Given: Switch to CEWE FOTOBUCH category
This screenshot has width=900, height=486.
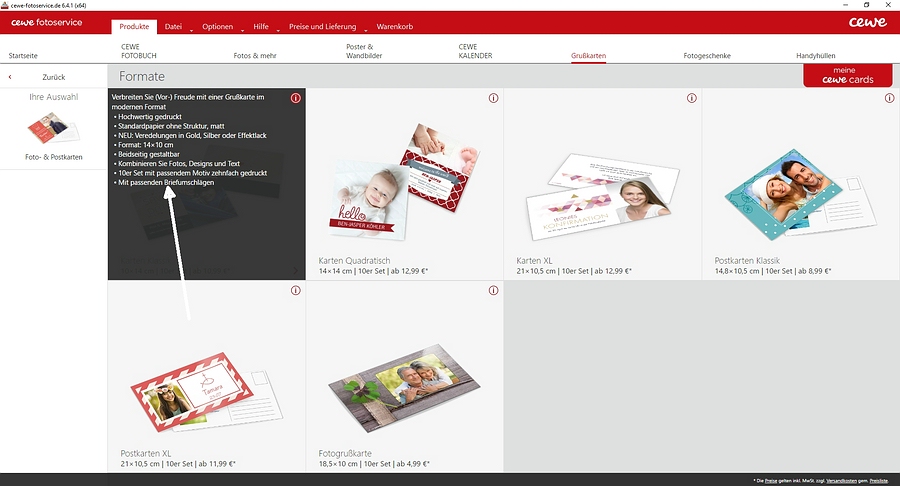Looking at the screenshot, I should (138, 51).
